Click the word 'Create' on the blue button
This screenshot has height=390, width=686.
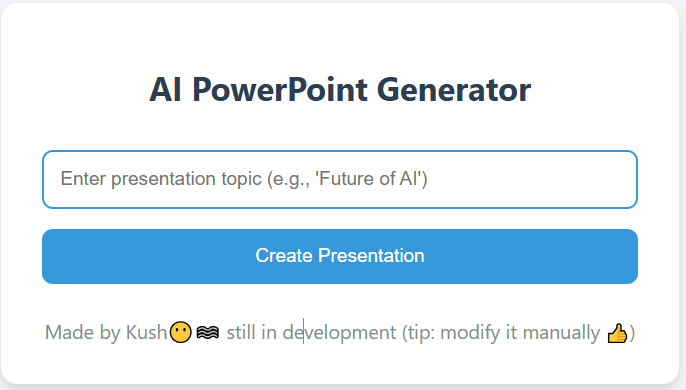click(284, 256)
